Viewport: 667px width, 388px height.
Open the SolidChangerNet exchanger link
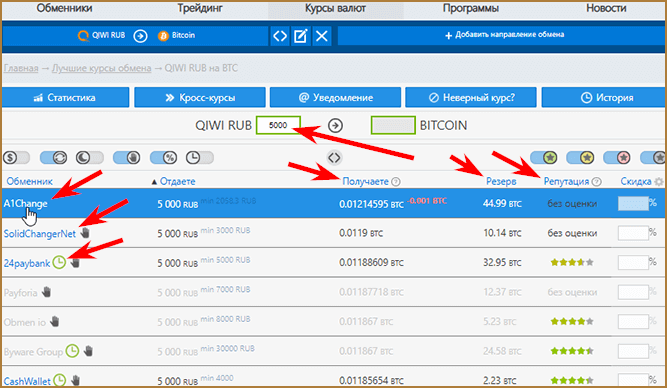pos(40,234)
